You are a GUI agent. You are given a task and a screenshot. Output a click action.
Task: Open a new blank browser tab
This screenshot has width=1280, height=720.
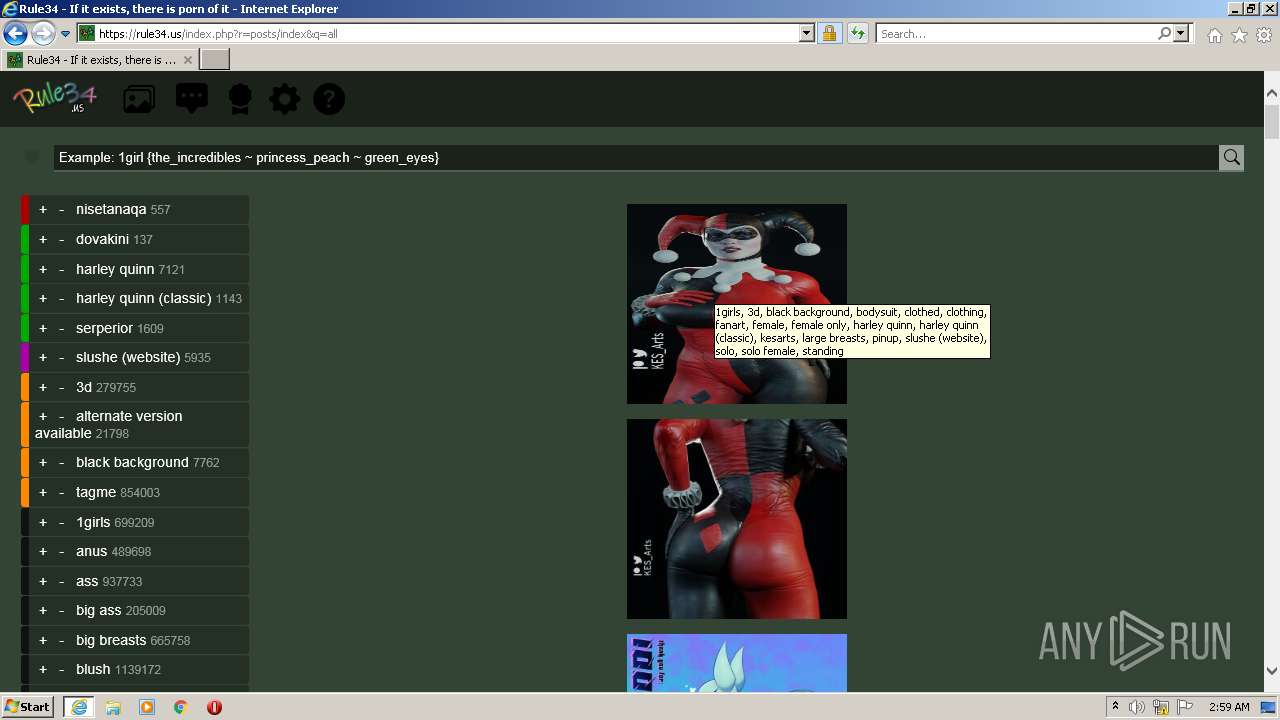[x=215, y=60]
